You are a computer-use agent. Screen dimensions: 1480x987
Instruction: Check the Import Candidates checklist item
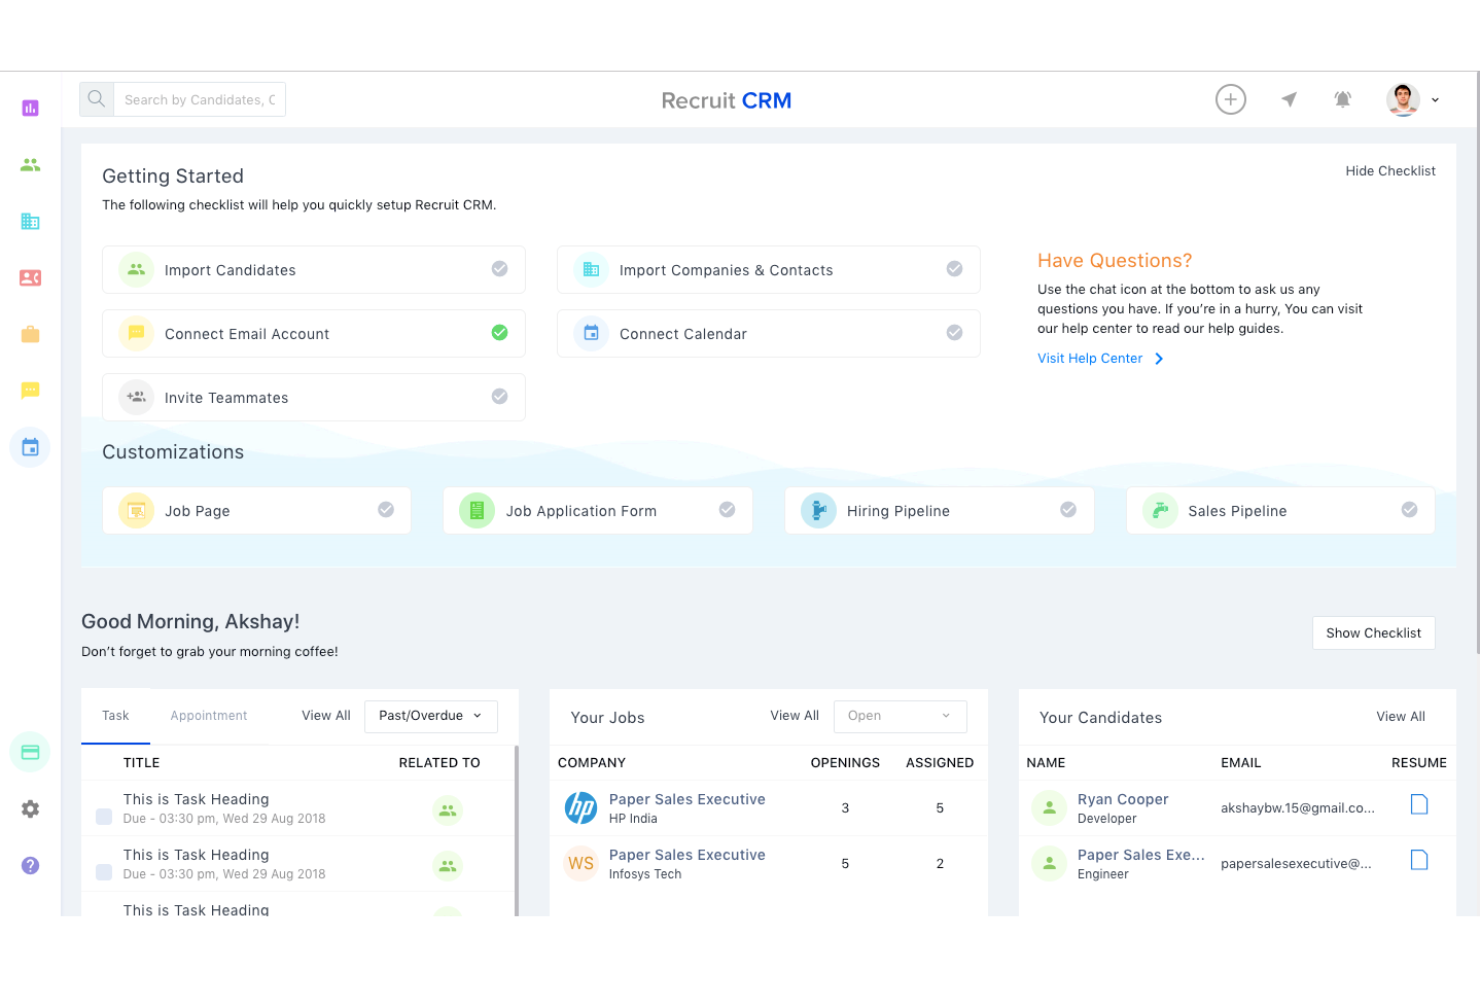click(x=499, y=269)
